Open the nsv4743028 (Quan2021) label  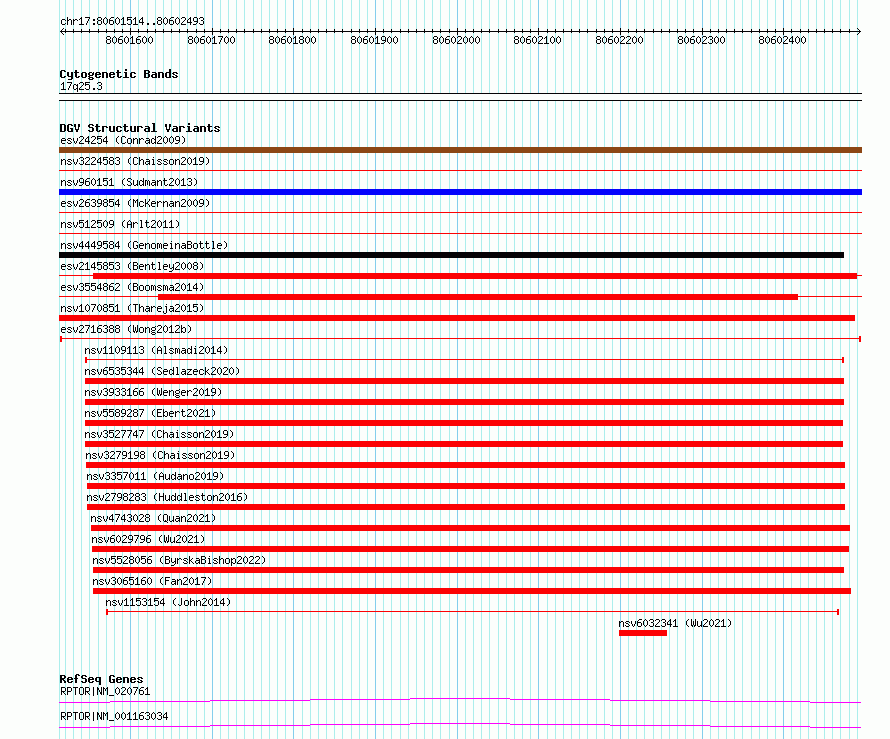click(x=153, y=518)
